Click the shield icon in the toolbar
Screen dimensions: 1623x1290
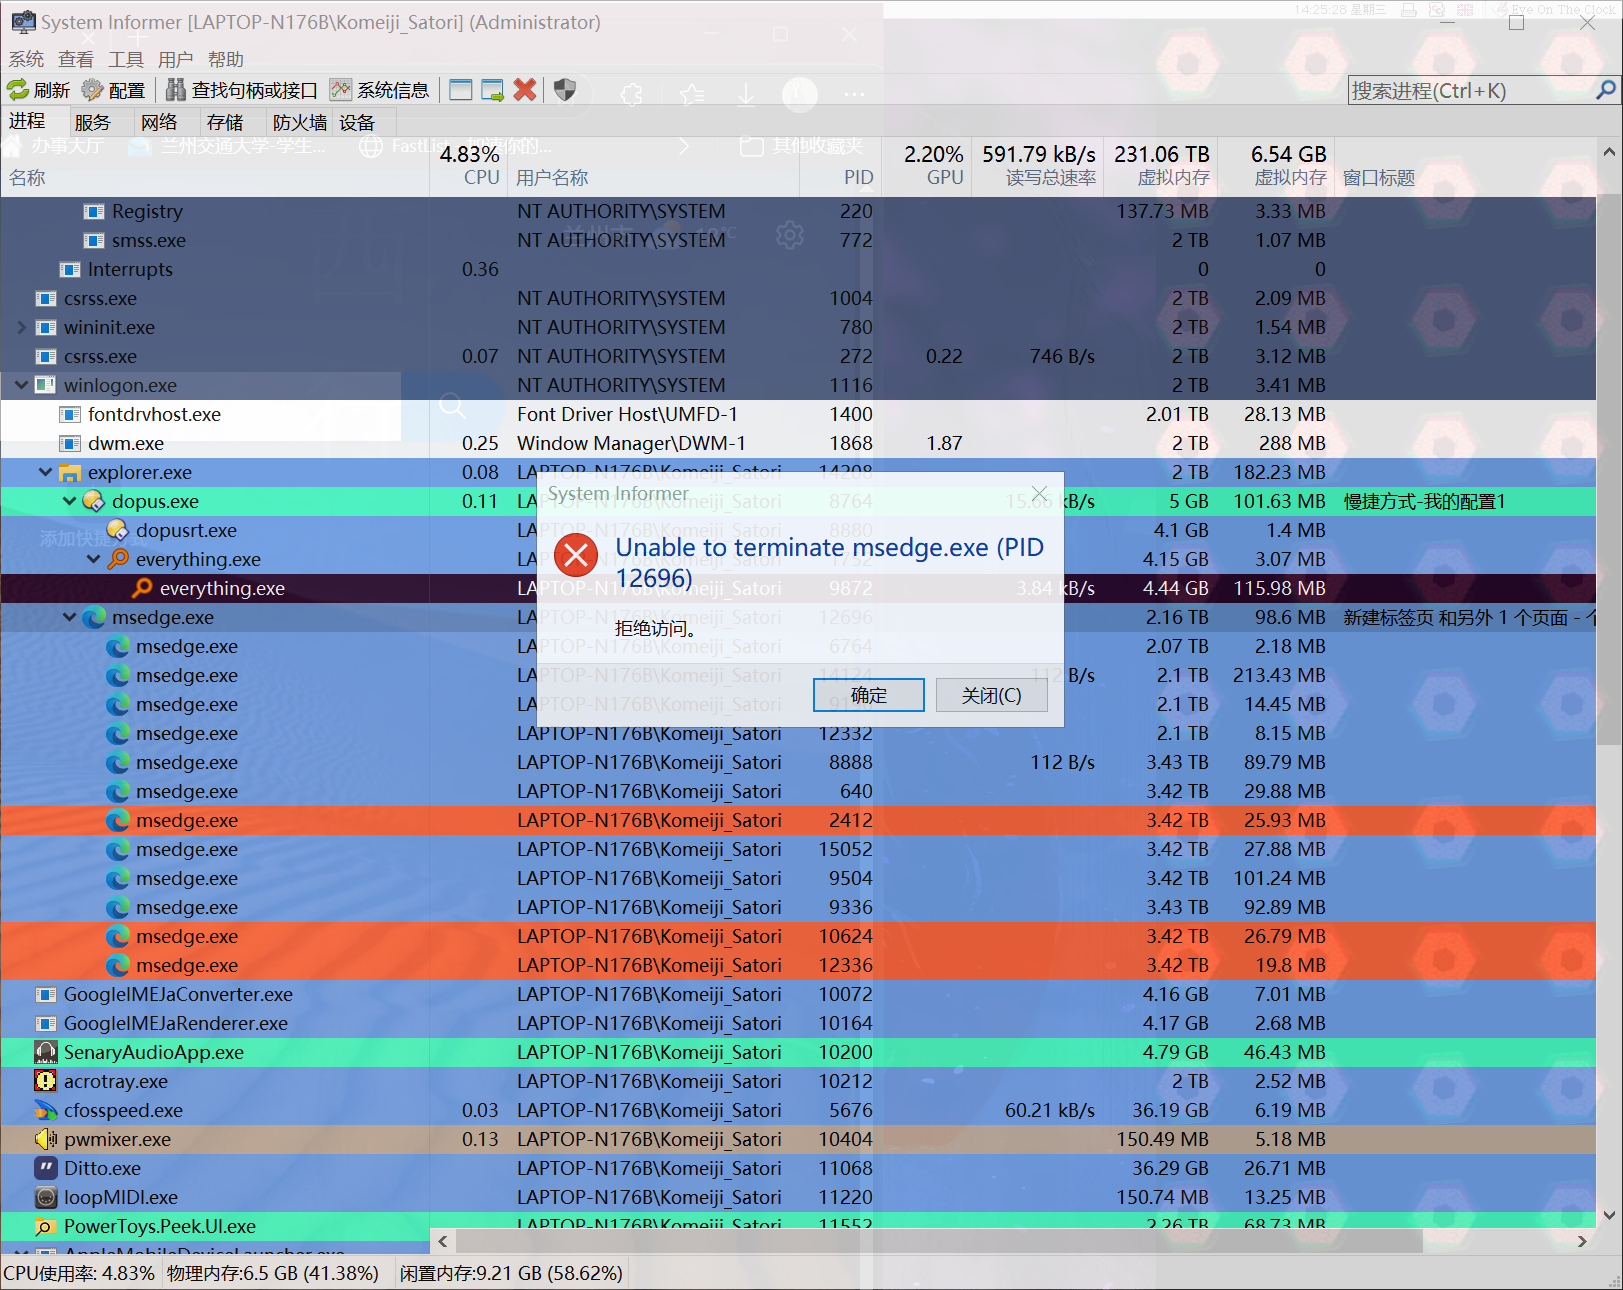pos(565,90)
